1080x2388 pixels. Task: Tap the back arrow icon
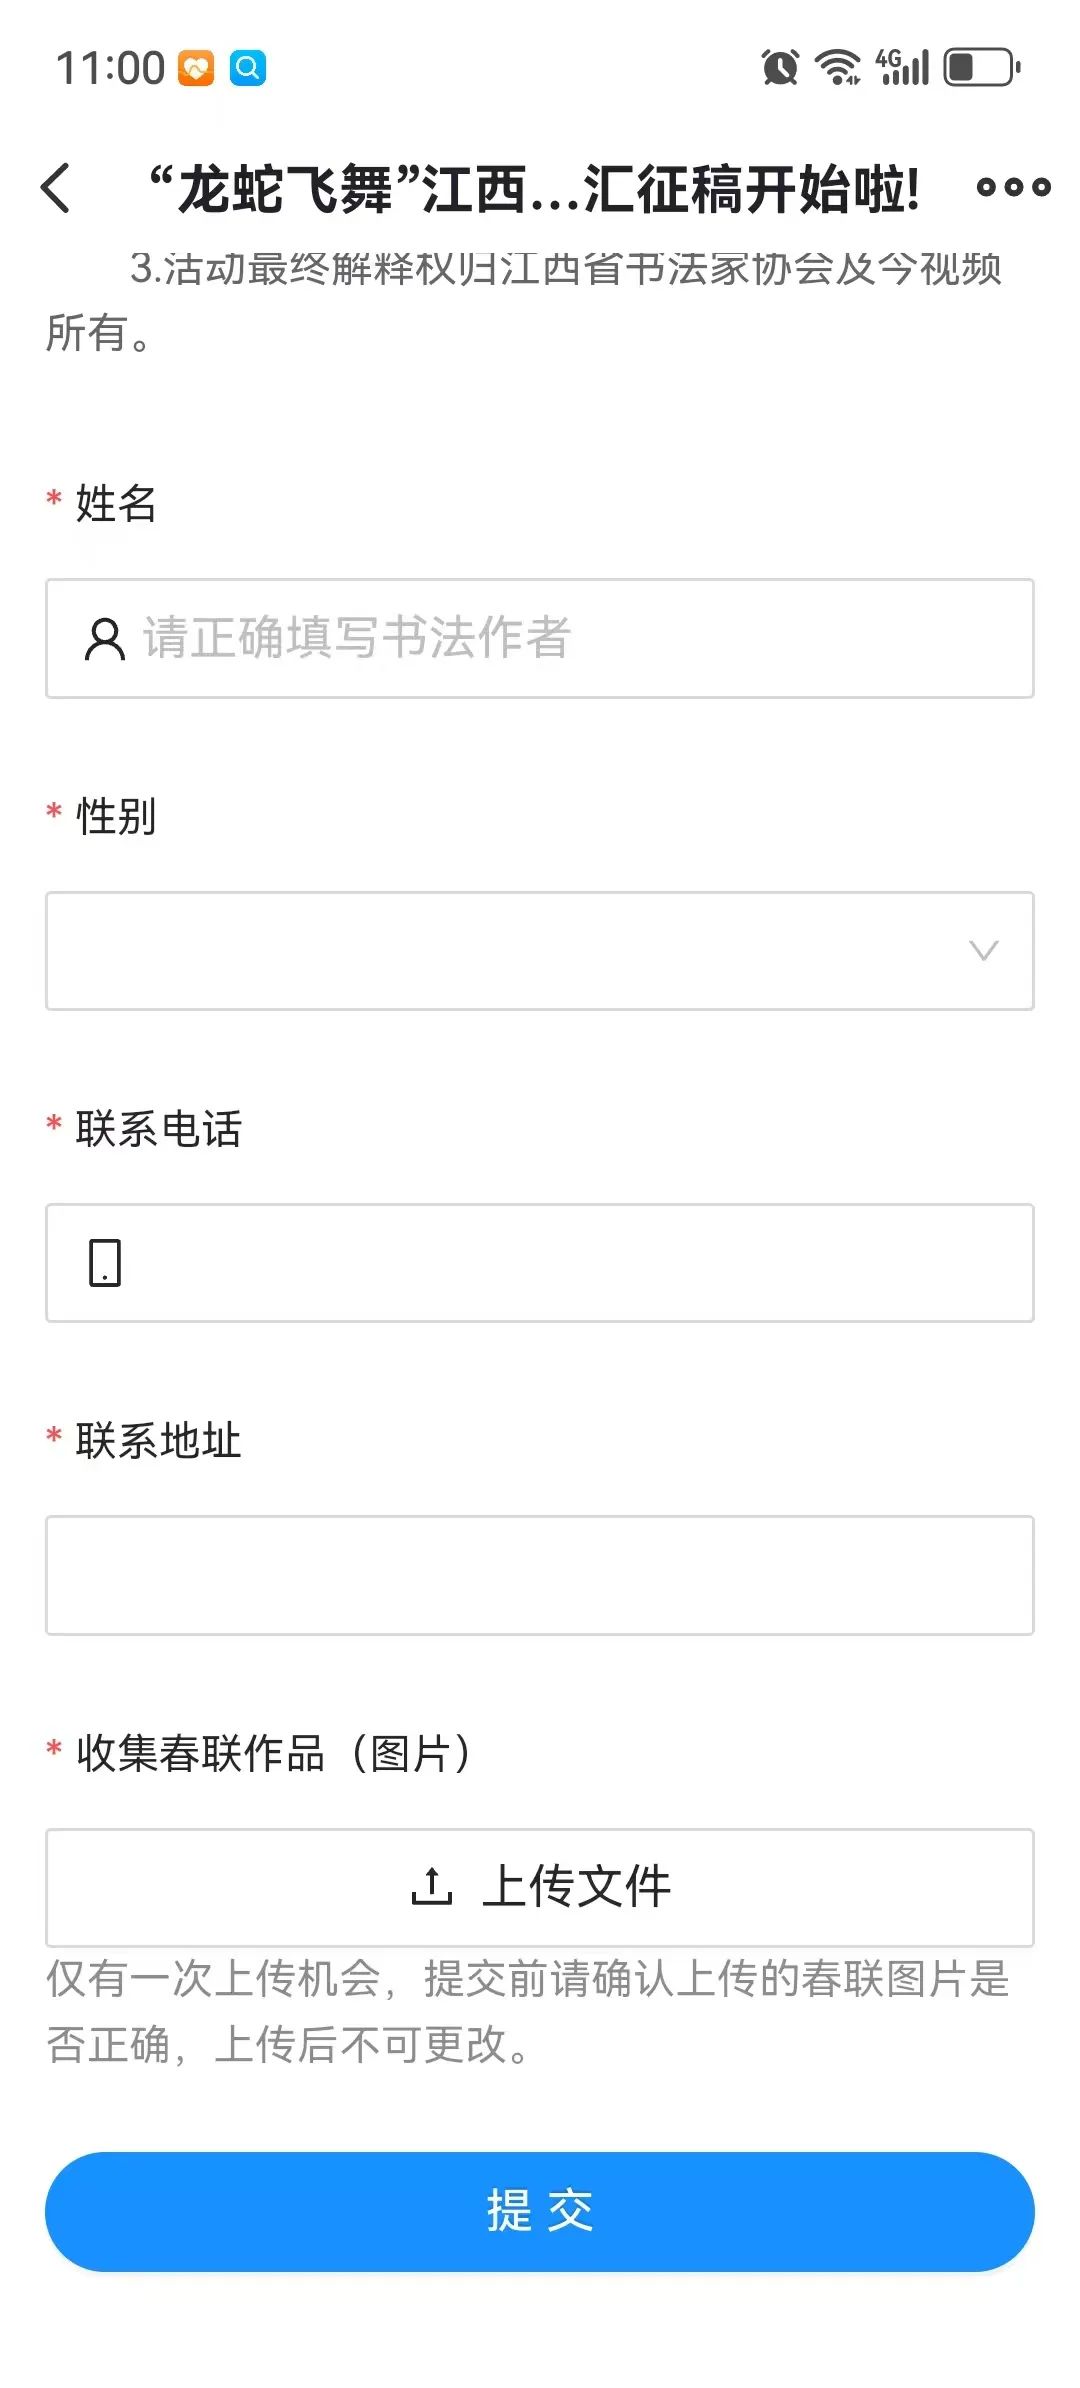coord(56,188)
